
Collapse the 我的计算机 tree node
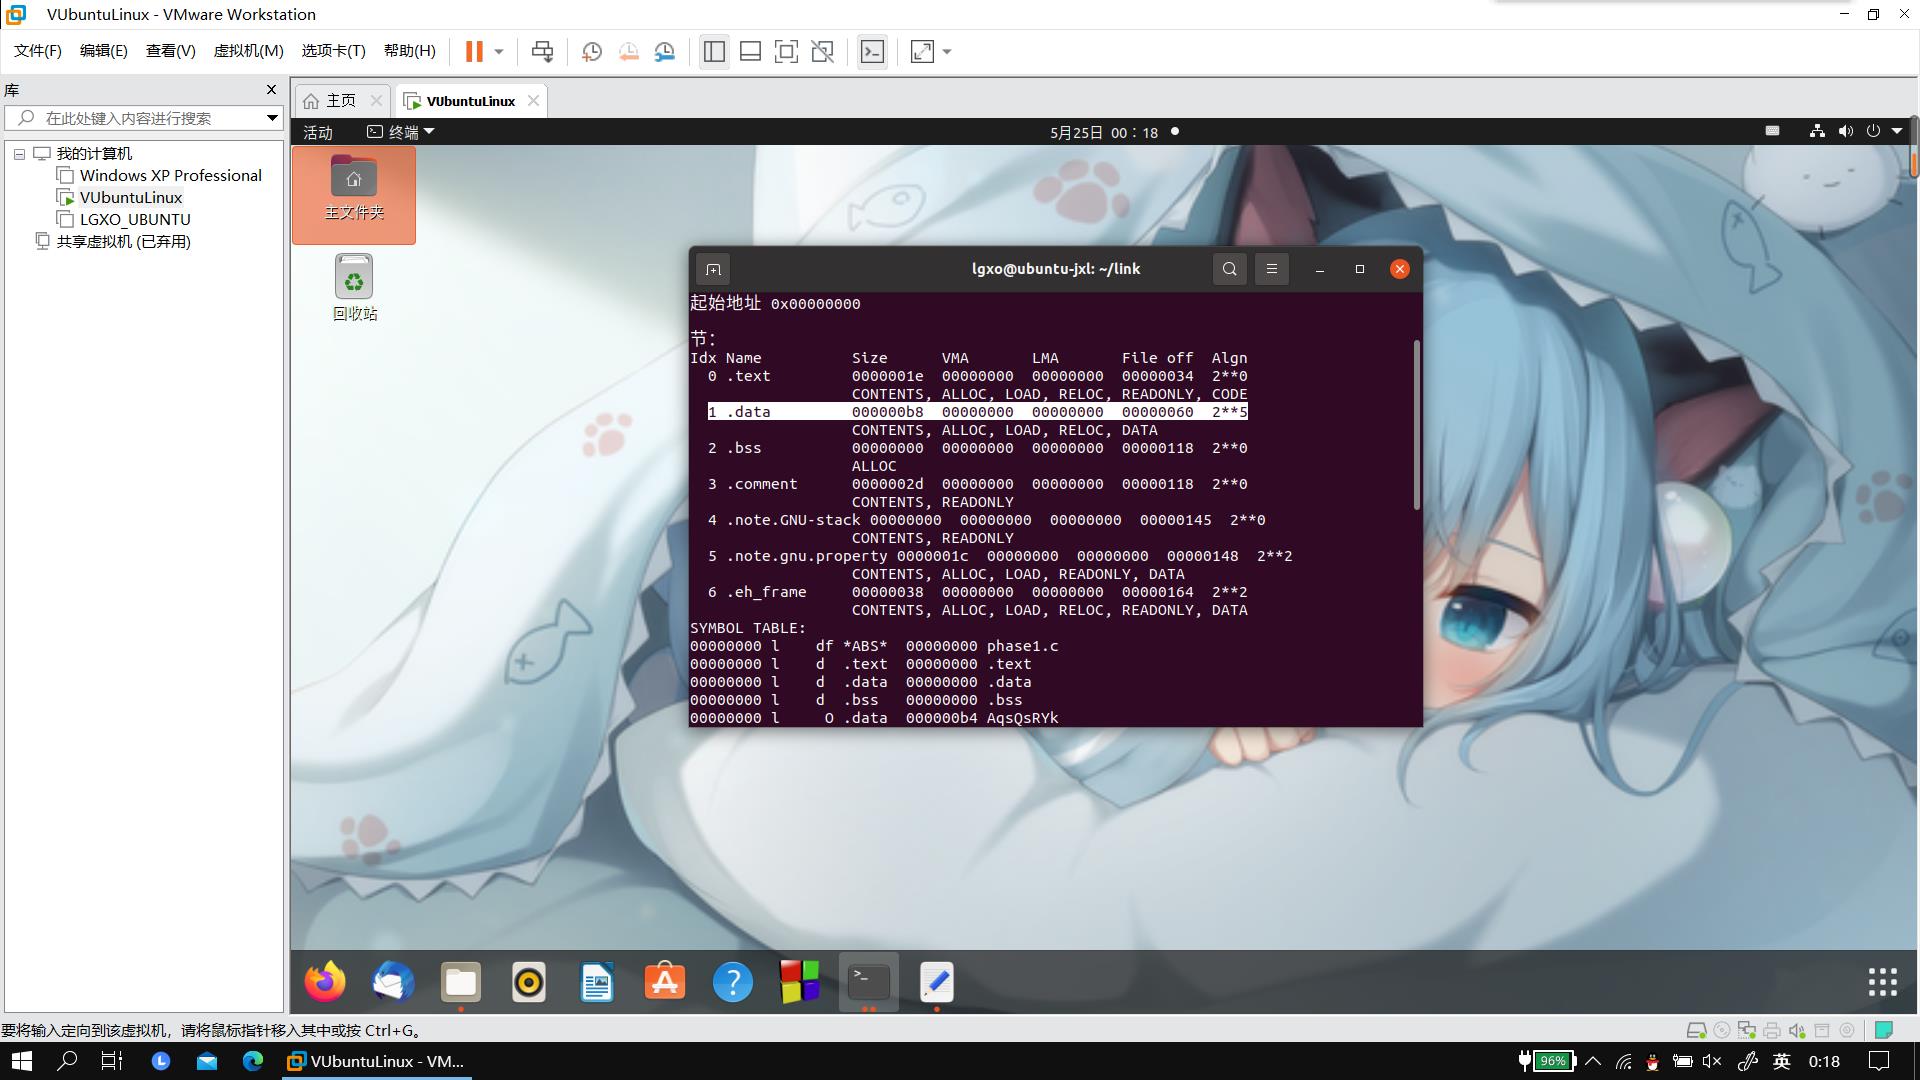pos(19,154)
